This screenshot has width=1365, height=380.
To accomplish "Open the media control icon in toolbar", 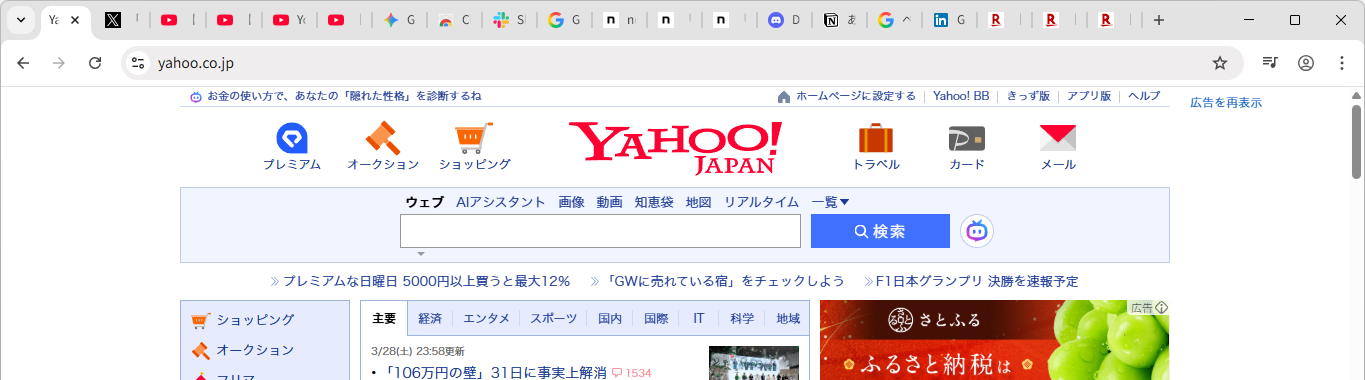I will [x=1270, y=63].
